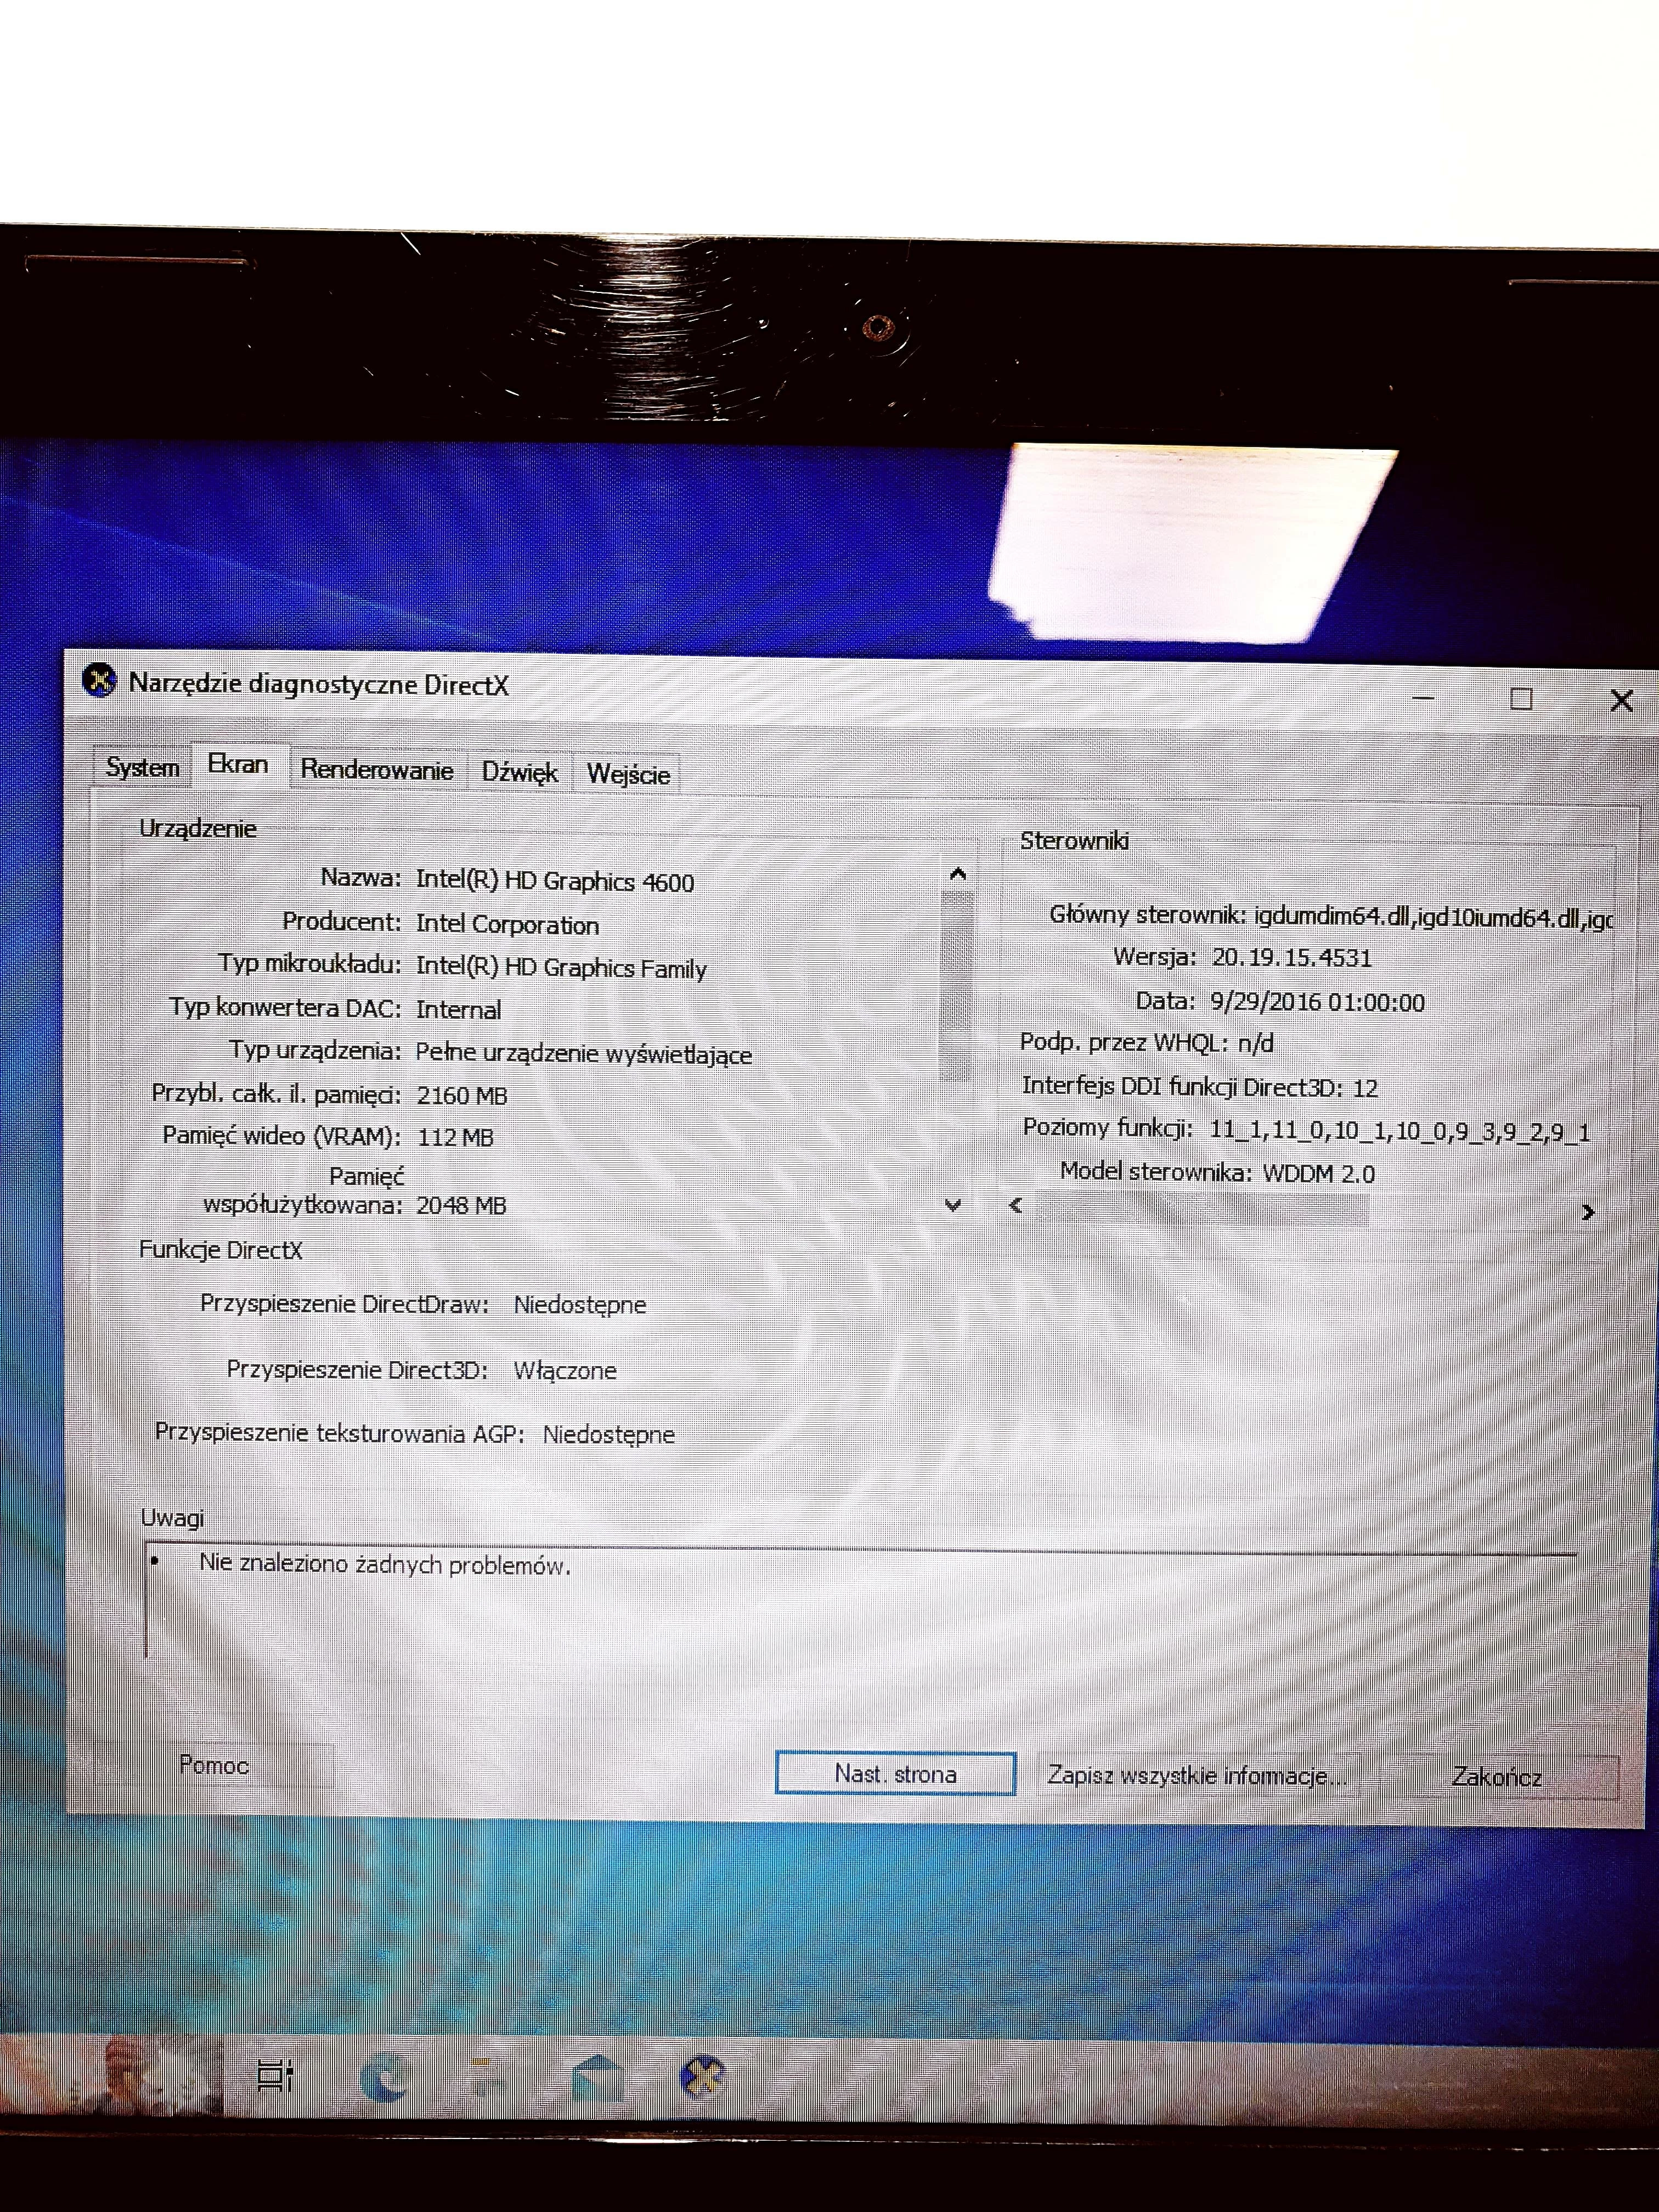Click the Internal DAC value

(x=459, y=1010)
